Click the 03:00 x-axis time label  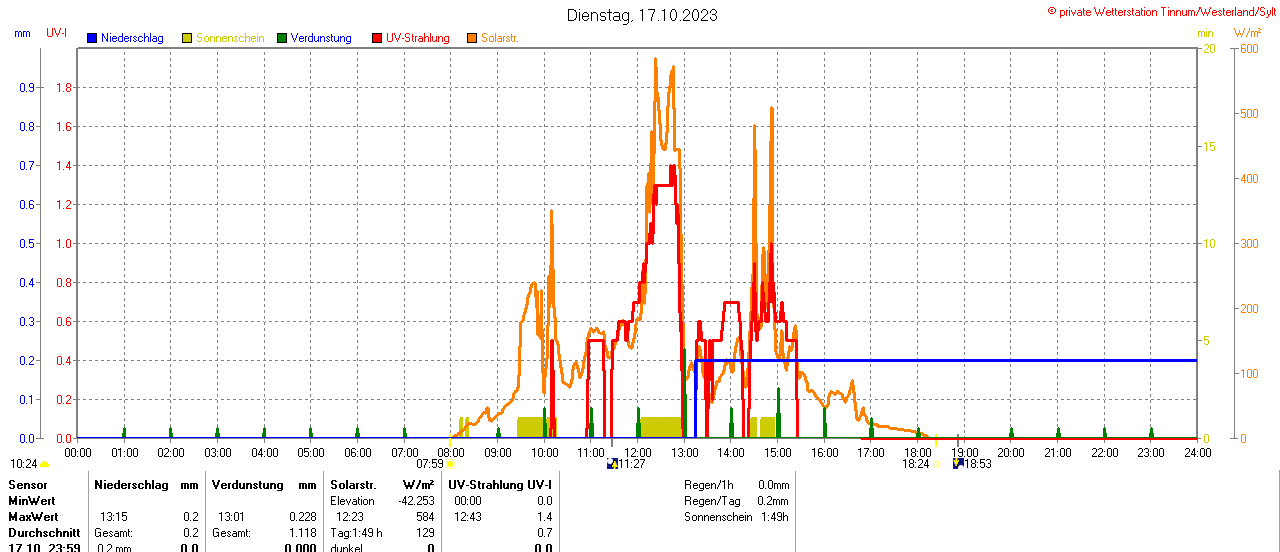218,453
